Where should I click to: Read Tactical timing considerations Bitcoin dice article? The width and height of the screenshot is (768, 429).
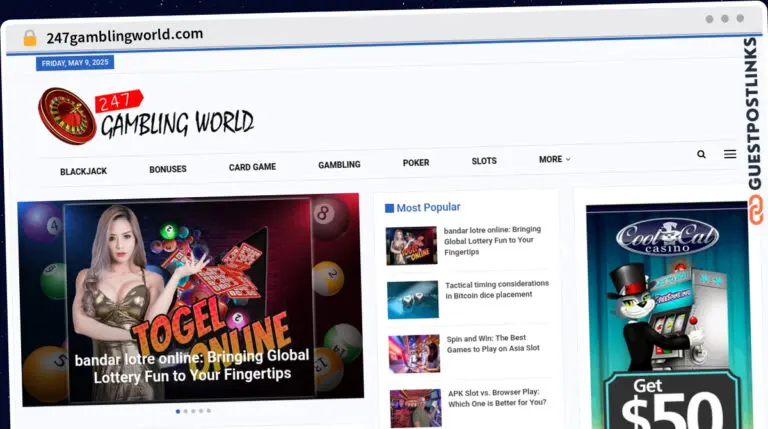tap(497, 289)
